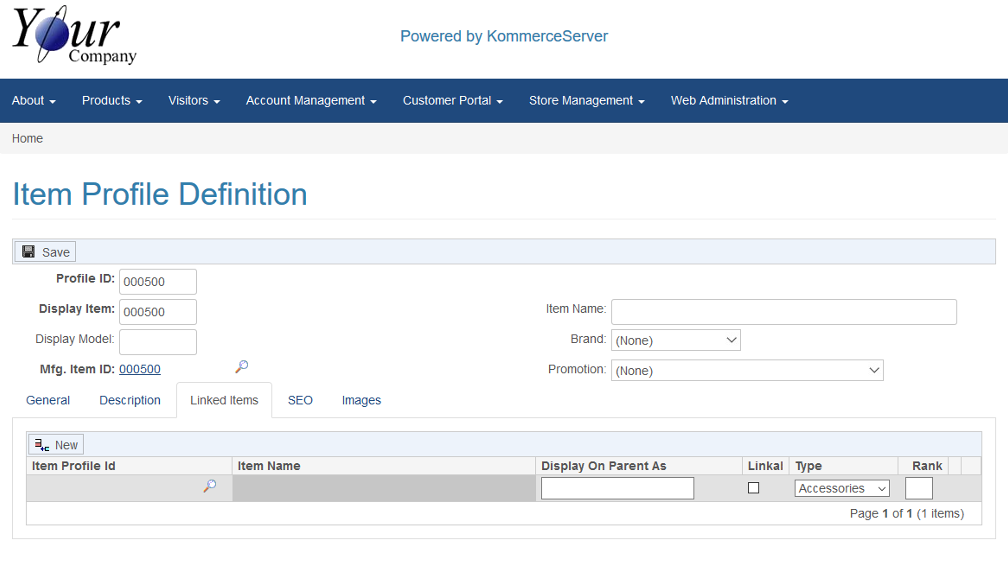Click the lookup magnifier in Item Profile Id cell
The height and width of the screenshot is (566, 1008).
click(209, 486)
